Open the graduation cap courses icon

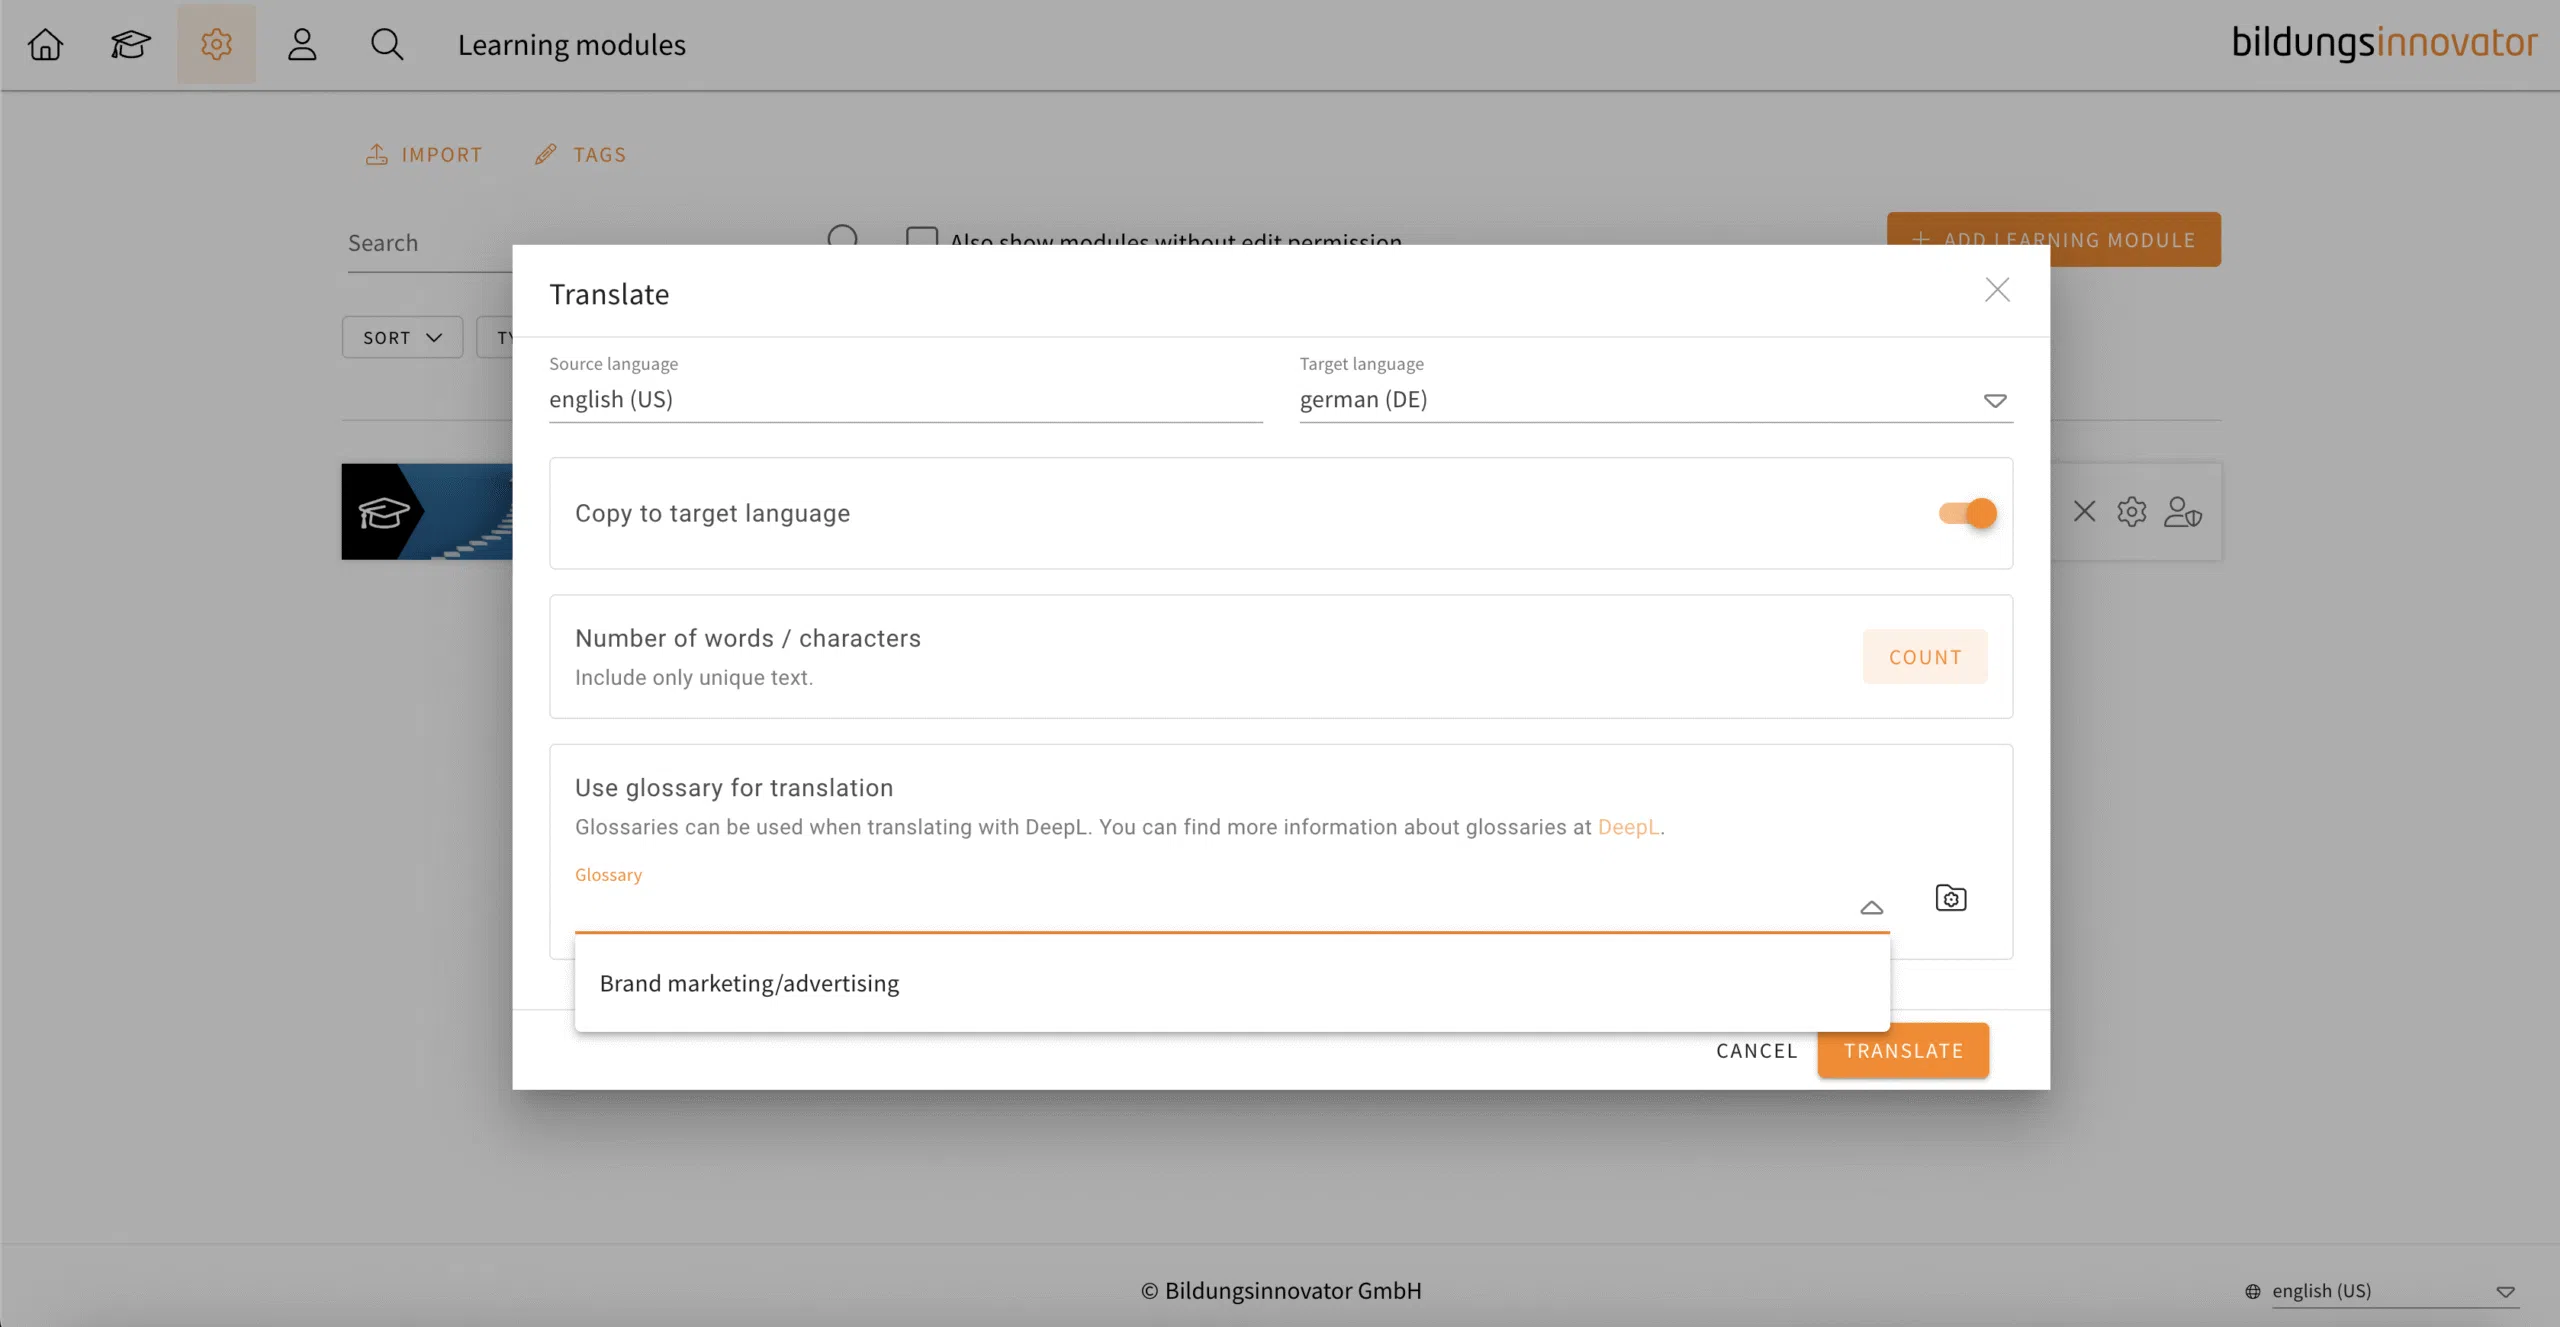point(130,44)
